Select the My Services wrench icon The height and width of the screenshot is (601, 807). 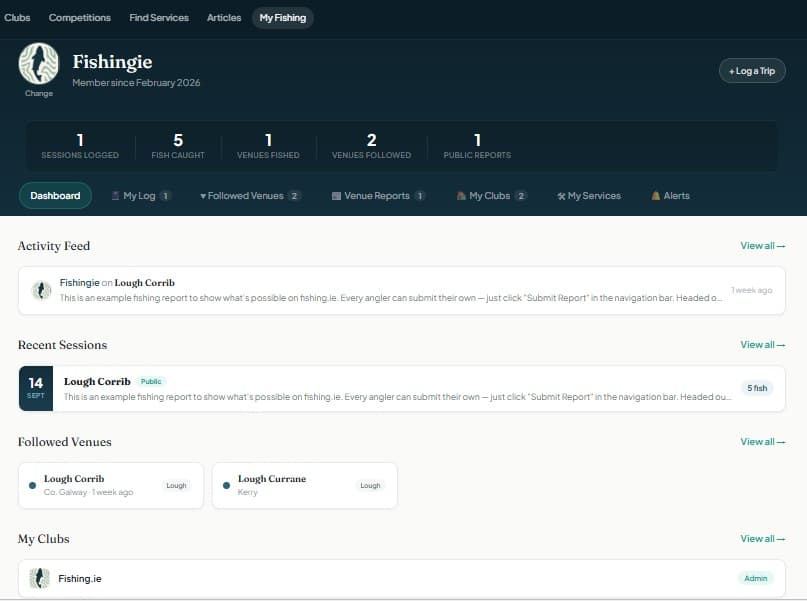coord(560,196)
